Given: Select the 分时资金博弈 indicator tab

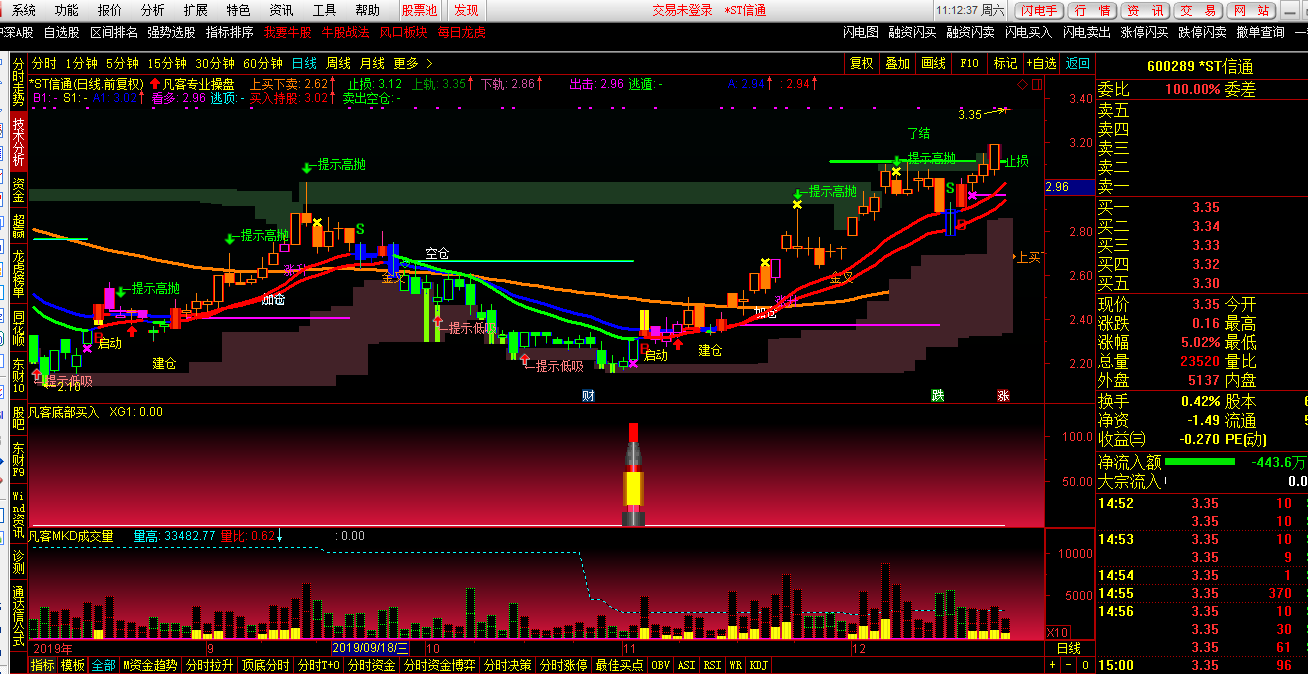Looking at the screenshot, I should click(440, 665).
